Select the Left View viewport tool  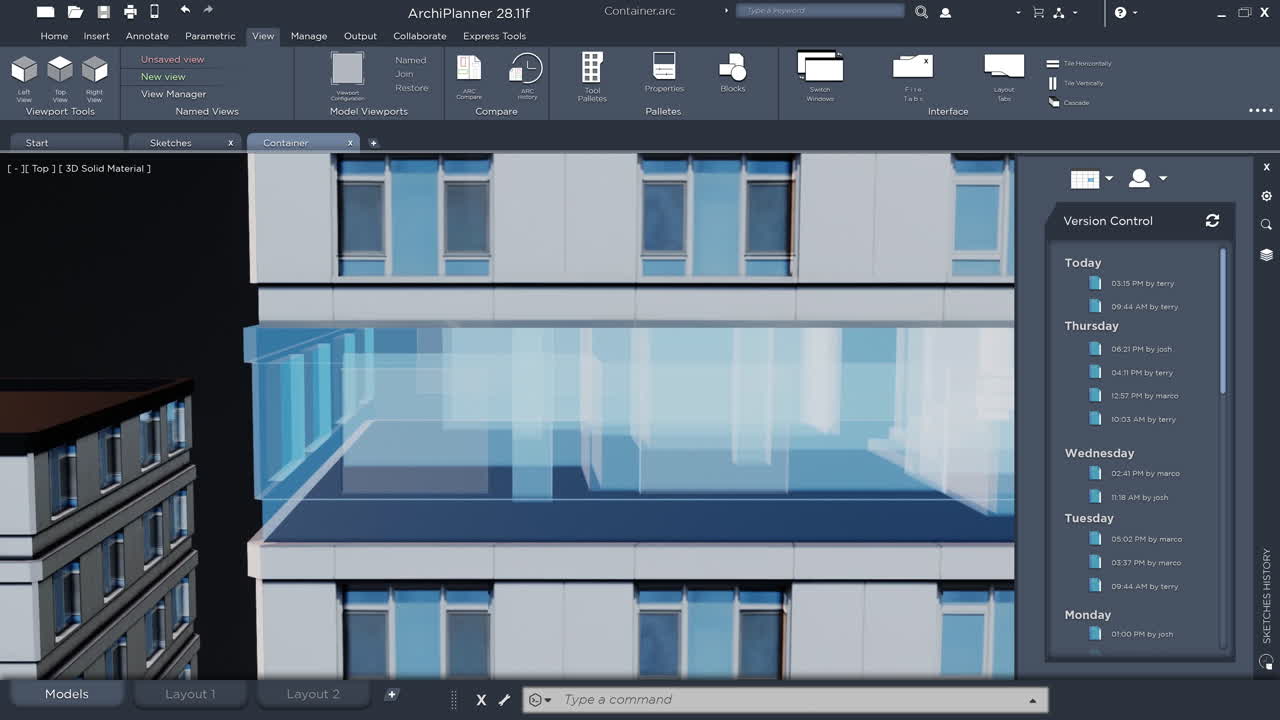click(23, 75)
